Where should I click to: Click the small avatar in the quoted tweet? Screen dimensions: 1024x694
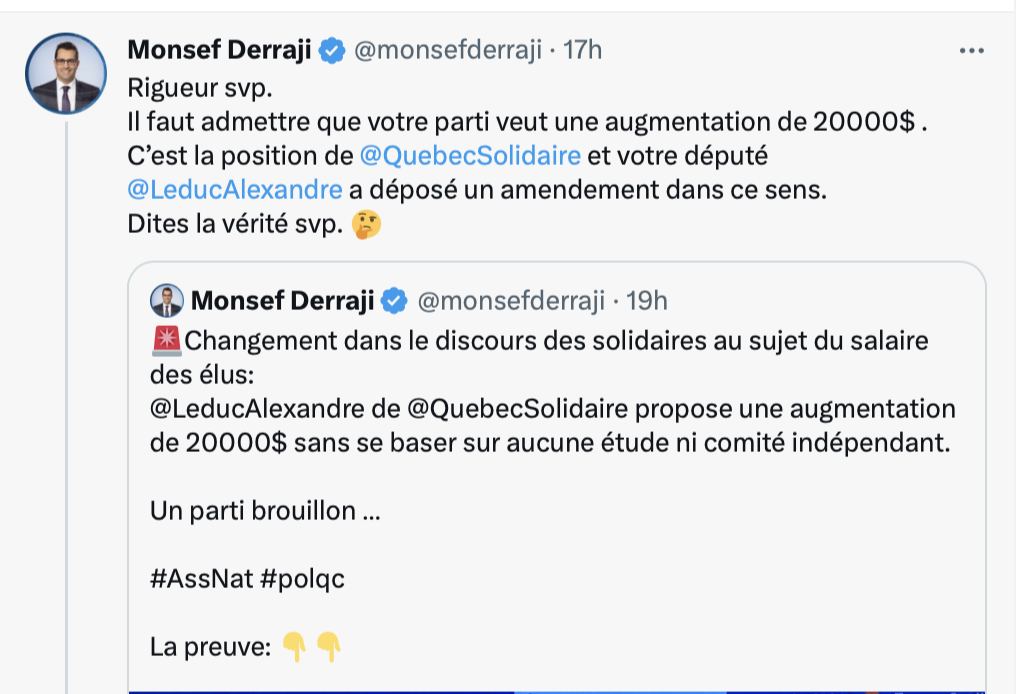coord(167,300)
